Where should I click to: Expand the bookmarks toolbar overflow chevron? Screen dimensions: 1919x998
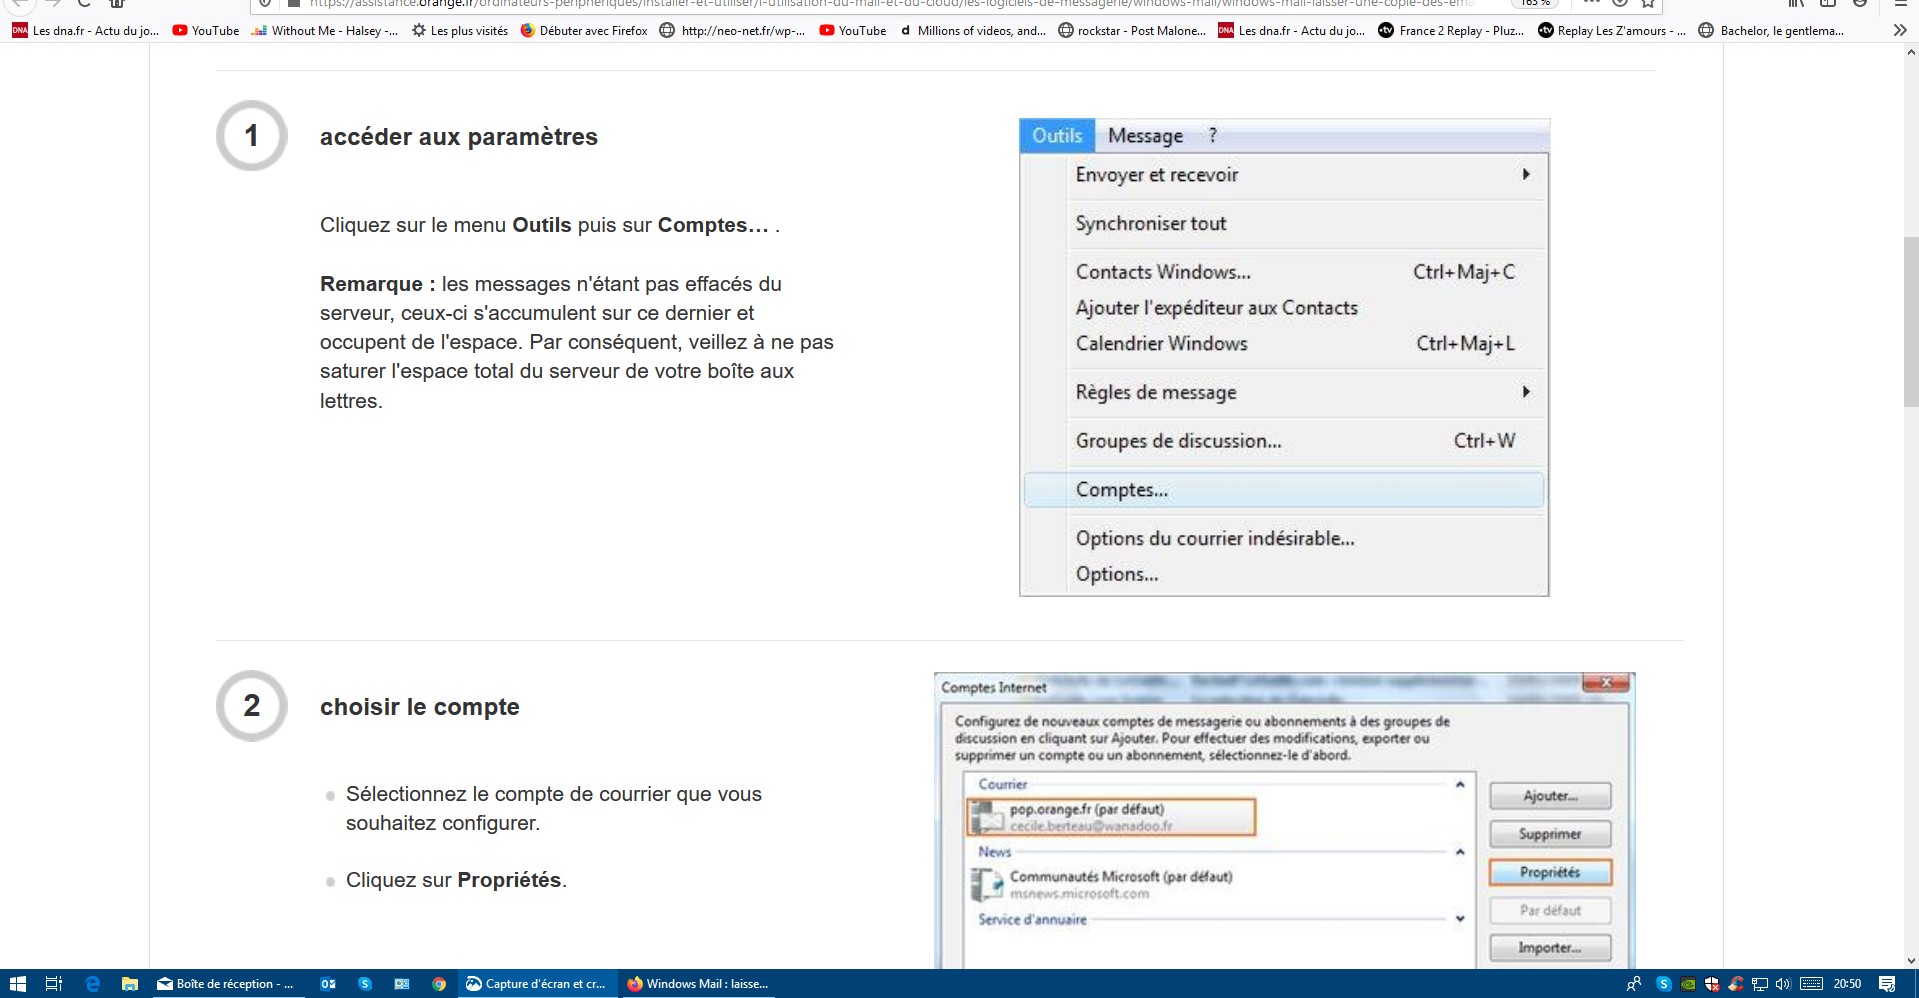(x=1900, y=31)
